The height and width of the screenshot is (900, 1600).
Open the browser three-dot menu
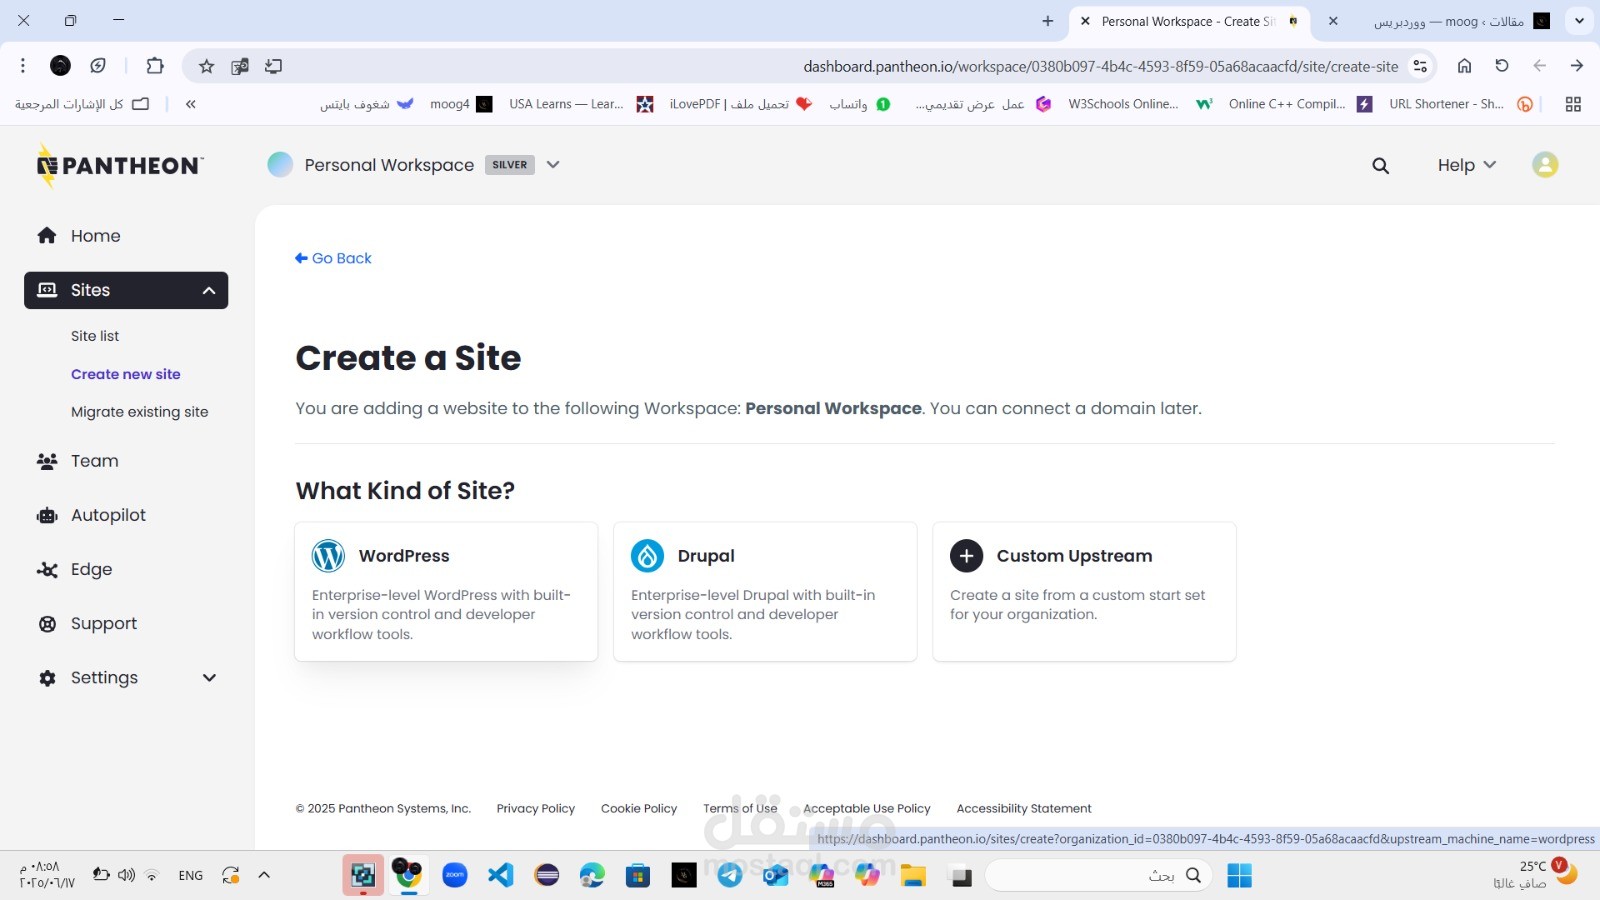[23, 66]
